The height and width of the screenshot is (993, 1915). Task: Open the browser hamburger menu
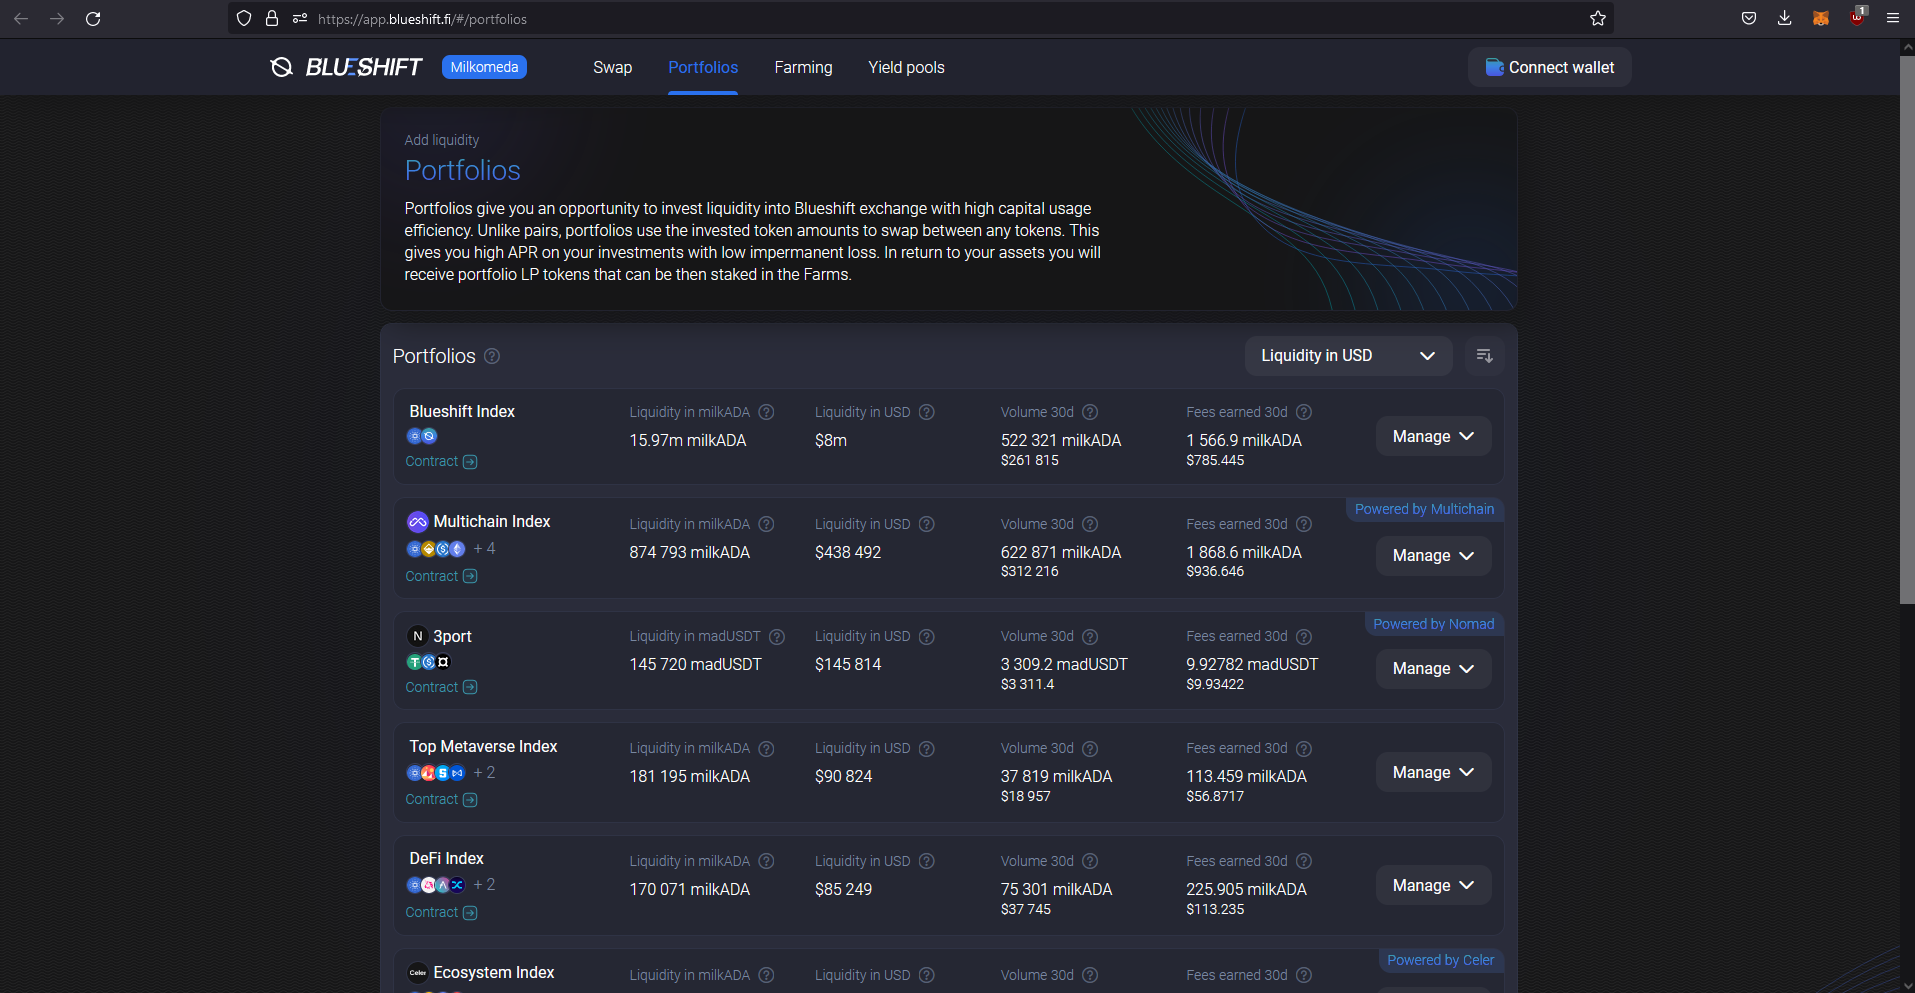click(1893, 19)
